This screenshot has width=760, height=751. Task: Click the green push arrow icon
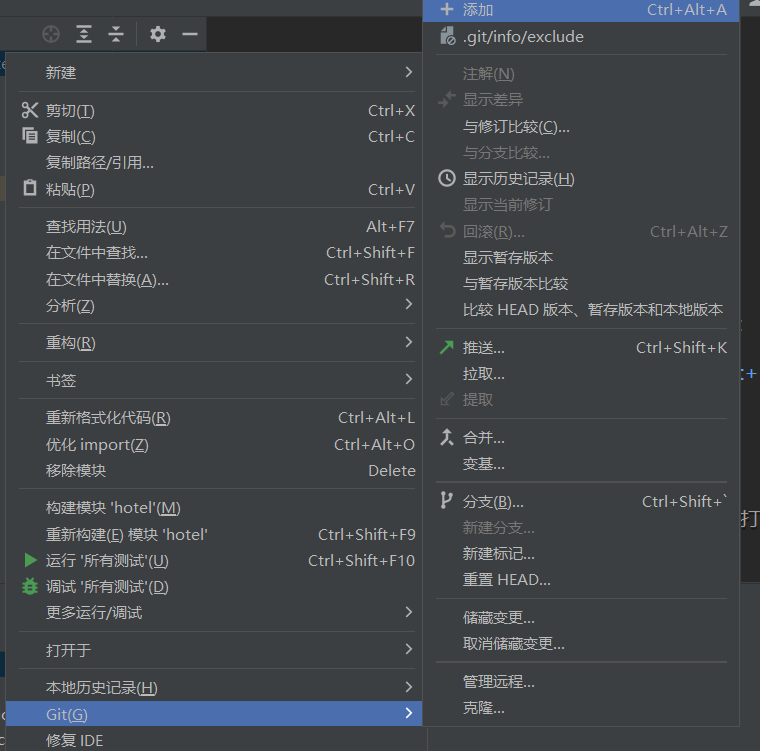coord(447,347)
